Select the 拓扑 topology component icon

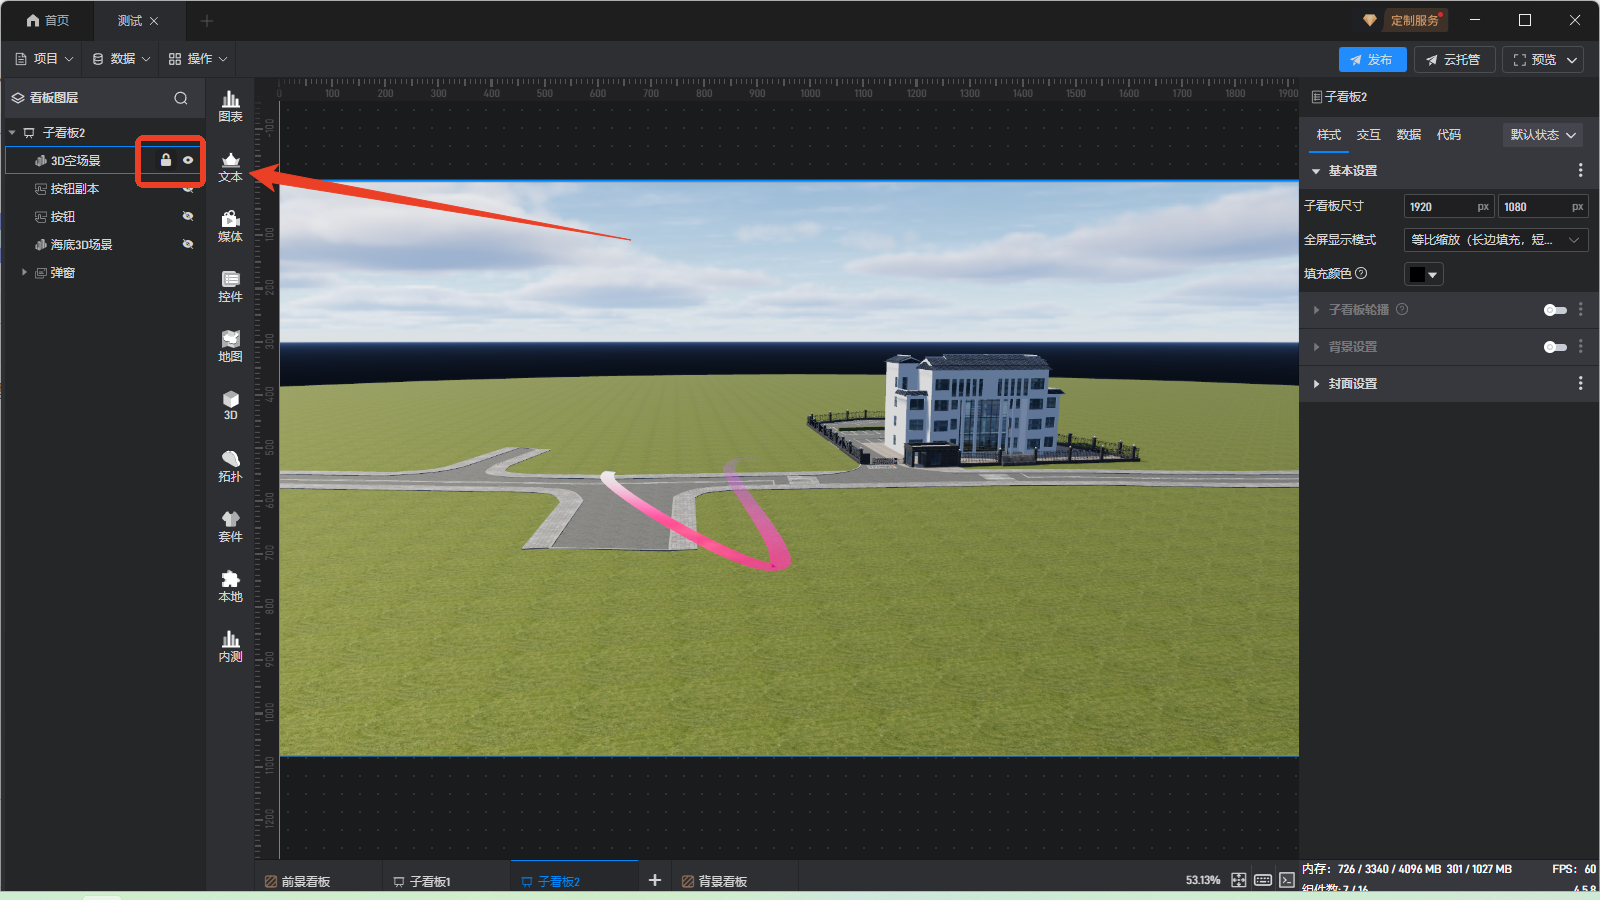[x=230, y=466]
